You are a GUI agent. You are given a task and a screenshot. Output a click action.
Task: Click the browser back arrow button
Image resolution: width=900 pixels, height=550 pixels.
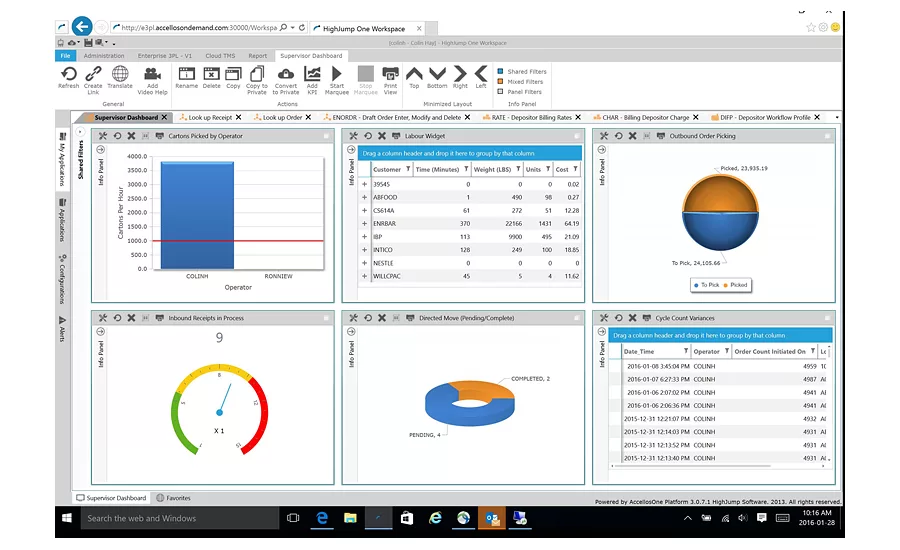tap(82, 26)
